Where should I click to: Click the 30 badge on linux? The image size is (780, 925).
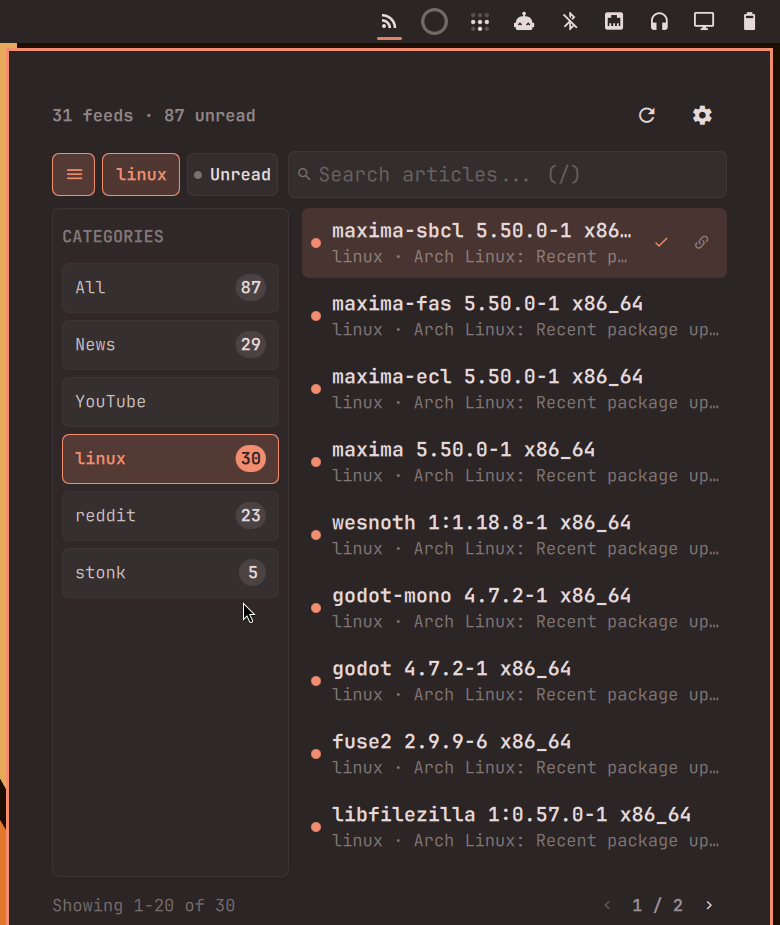point(251,458)
